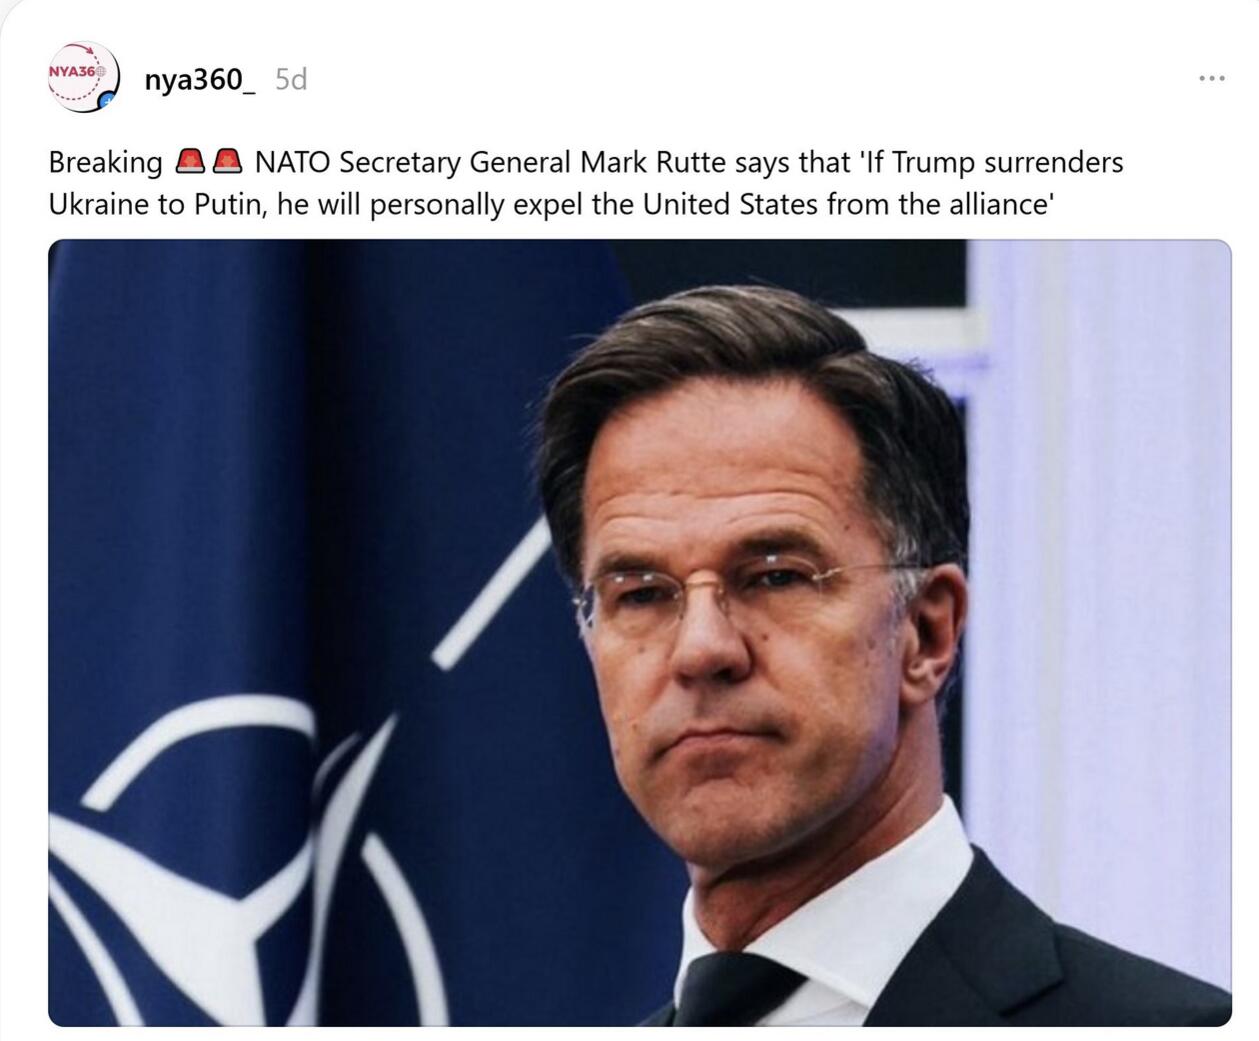Click the word Breaking in post text
The width and height of the screenshot is (1259, 1041).
tap(105, 163)
